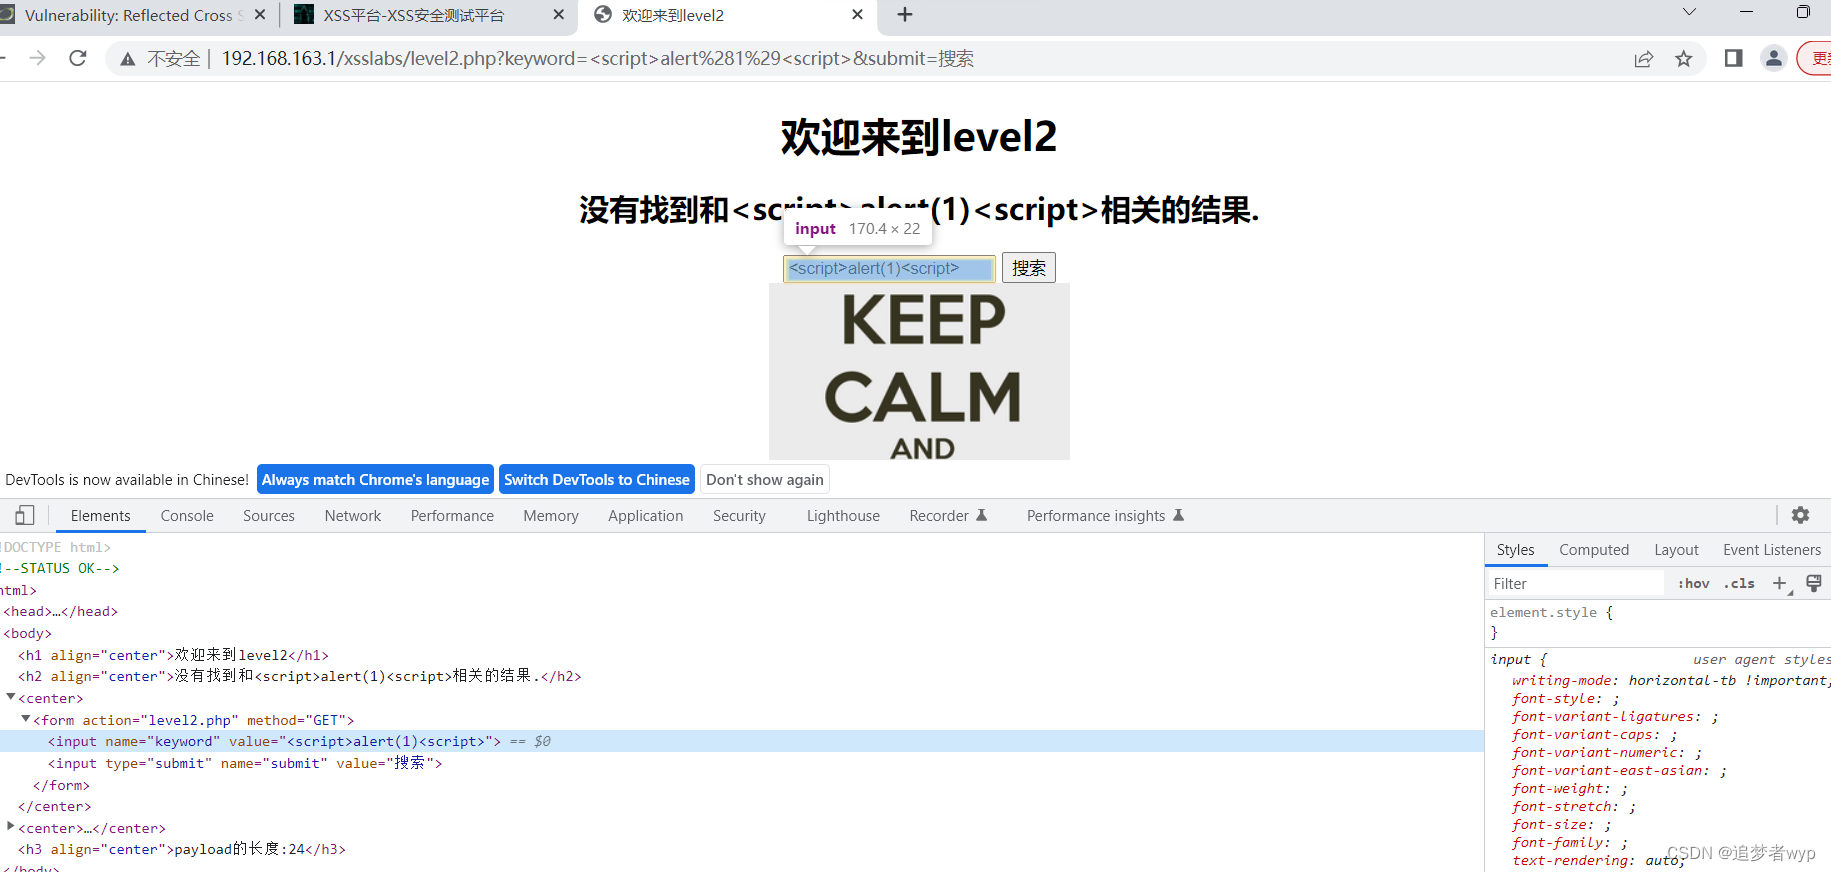The height and width of the screenshot is (872, 1831).
Task: Select the h1 欢迎来到level2 DOM row
Action: tap(741, 655)
